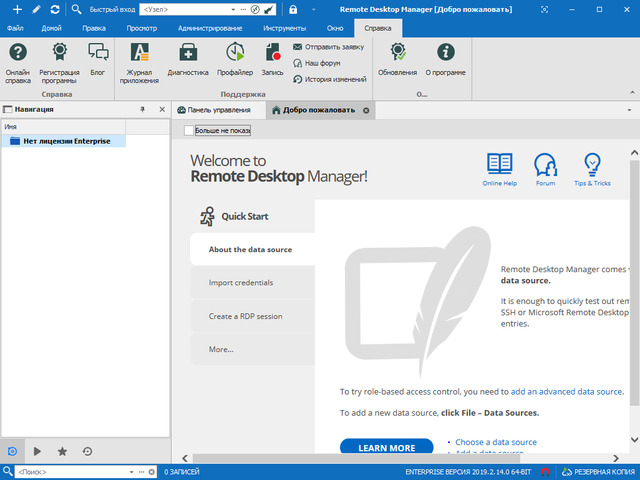Open the tab list dropdown arrow

point(630,110)
